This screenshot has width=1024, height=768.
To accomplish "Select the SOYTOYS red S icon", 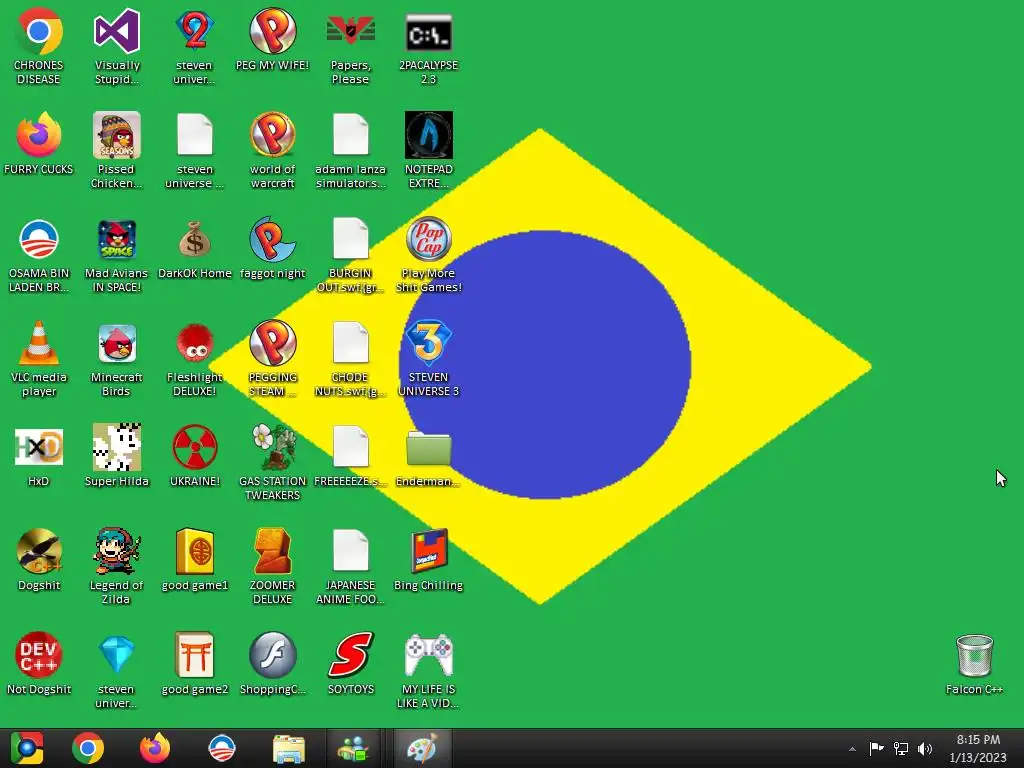I will [x=351, y=656].
